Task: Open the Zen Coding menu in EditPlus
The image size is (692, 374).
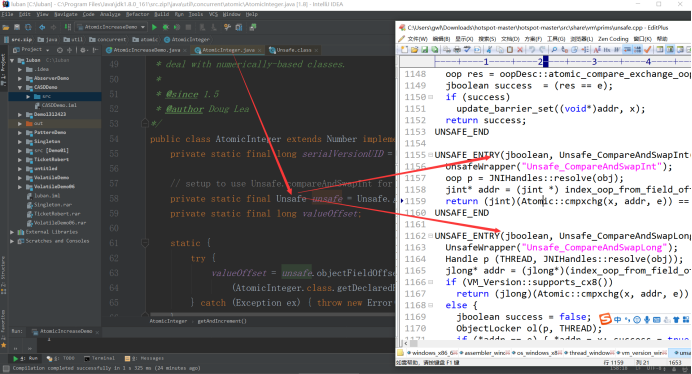Action: tap(613, 39)
